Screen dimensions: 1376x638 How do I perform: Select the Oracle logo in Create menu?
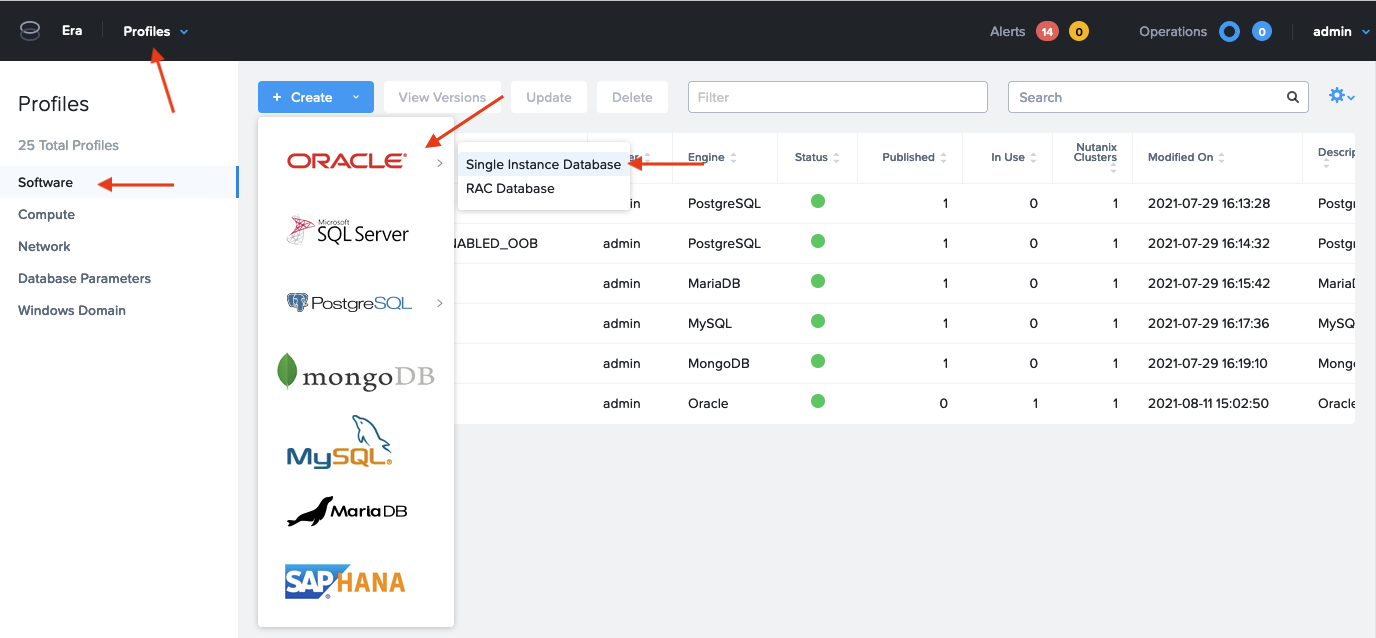[347, 161]
